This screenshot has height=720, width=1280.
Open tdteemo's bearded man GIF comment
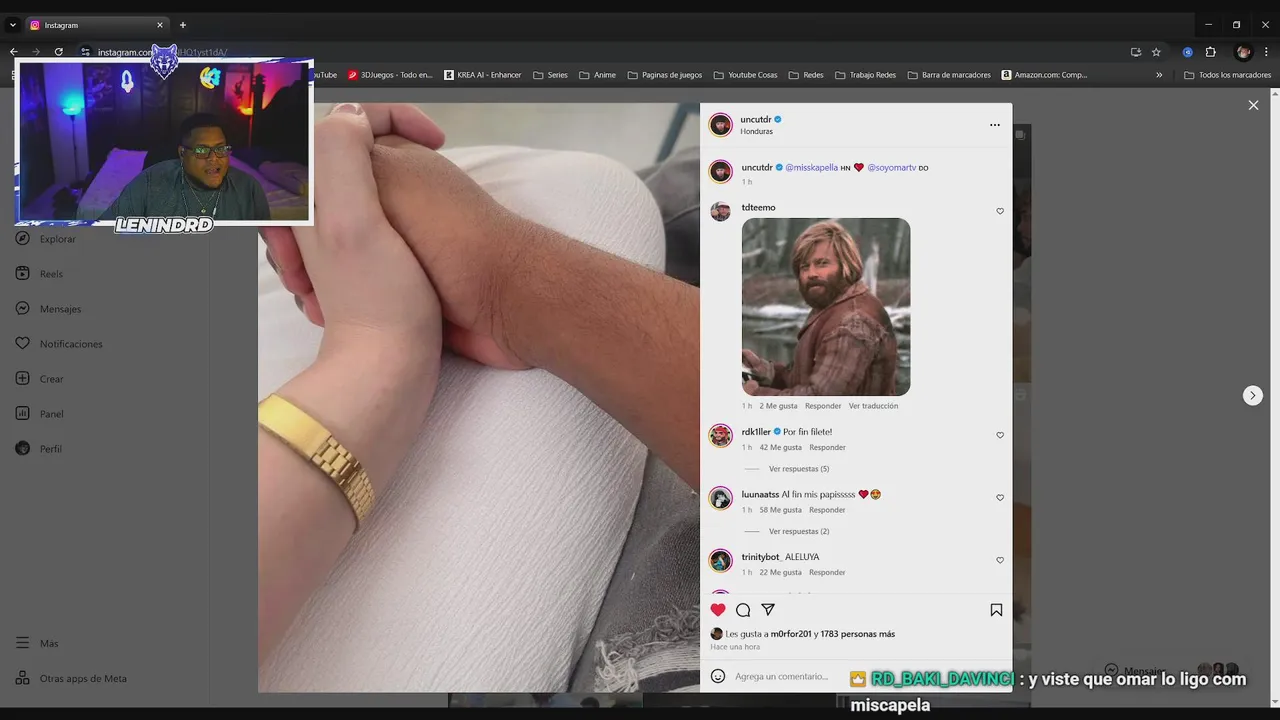(826, 307)
